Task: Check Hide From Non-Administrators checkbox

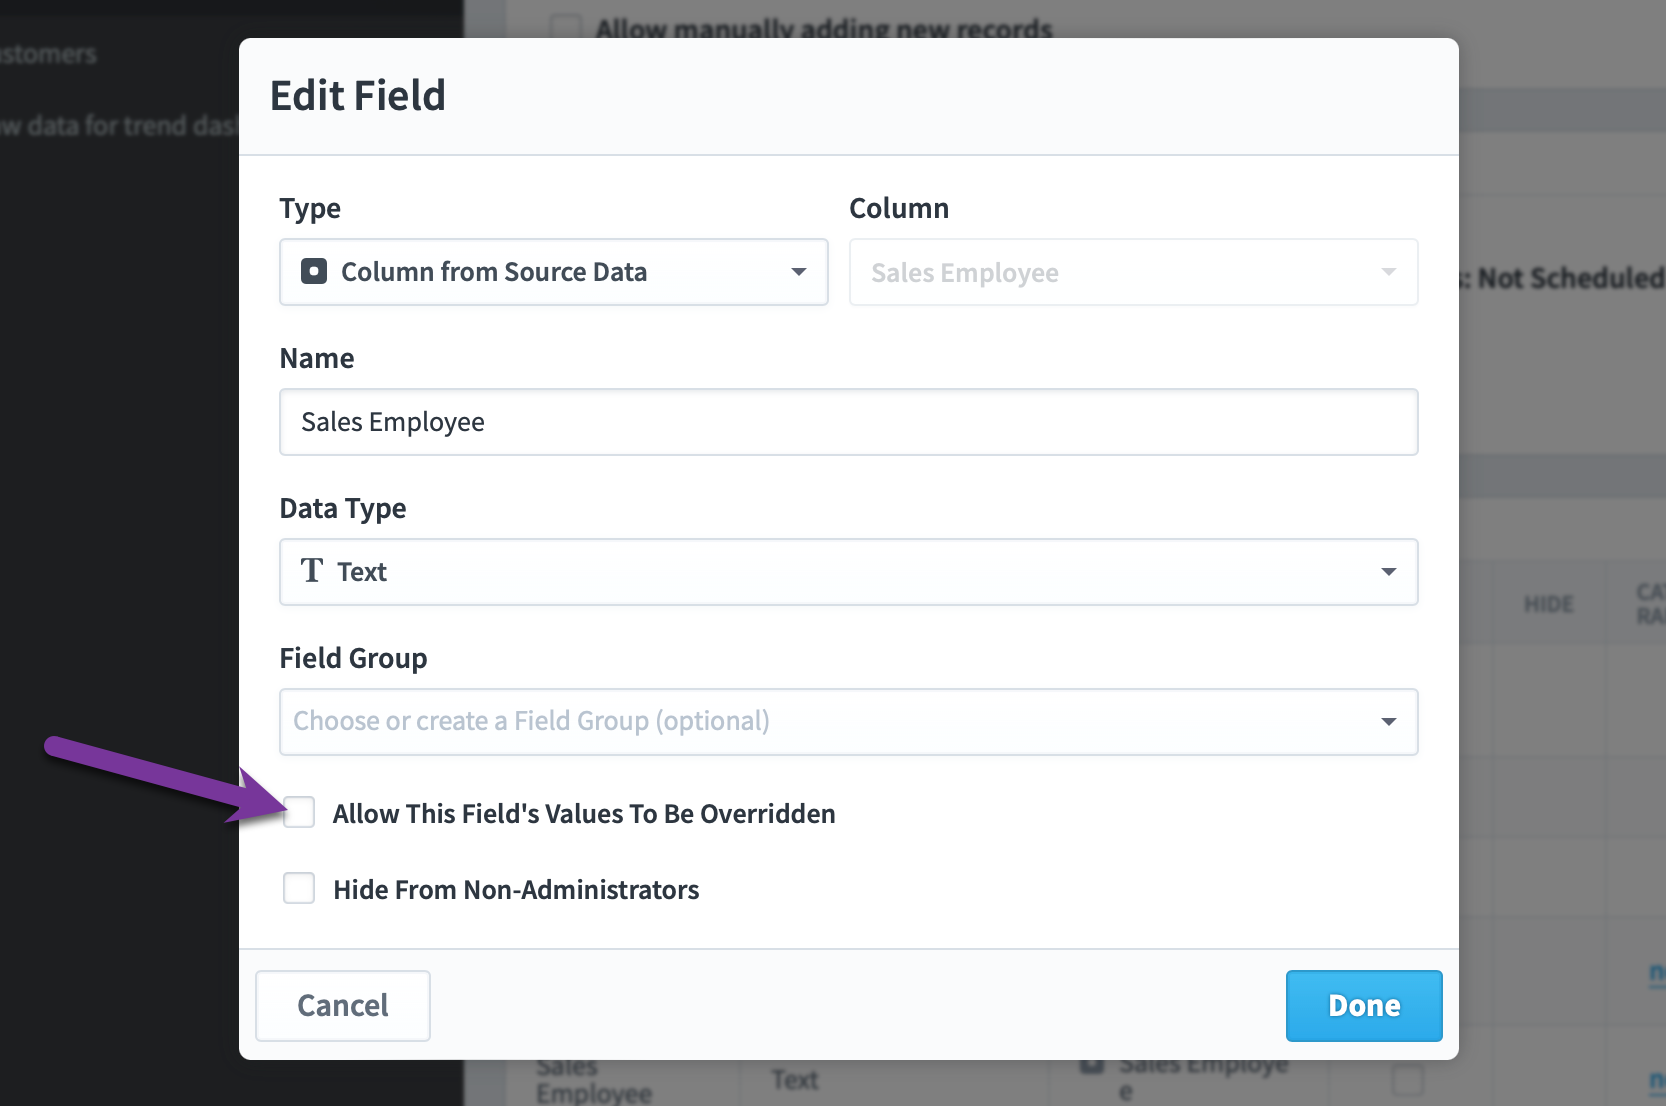Action: [x=299, y=888]
